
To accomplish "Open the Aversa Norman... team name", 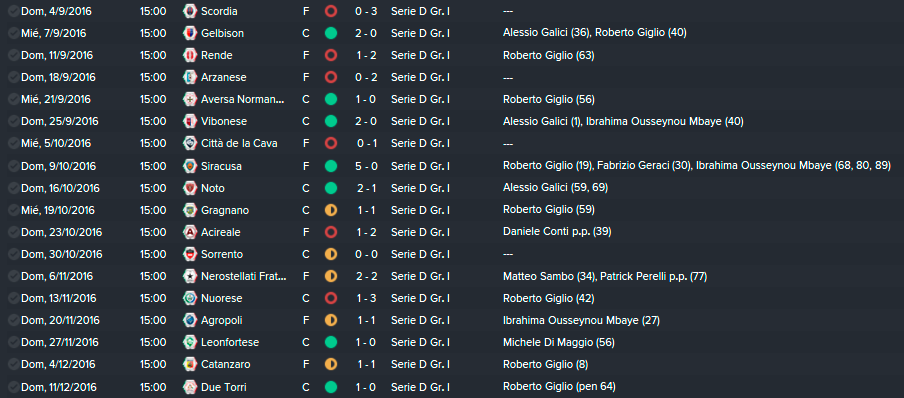I will [x=243, y=99].
